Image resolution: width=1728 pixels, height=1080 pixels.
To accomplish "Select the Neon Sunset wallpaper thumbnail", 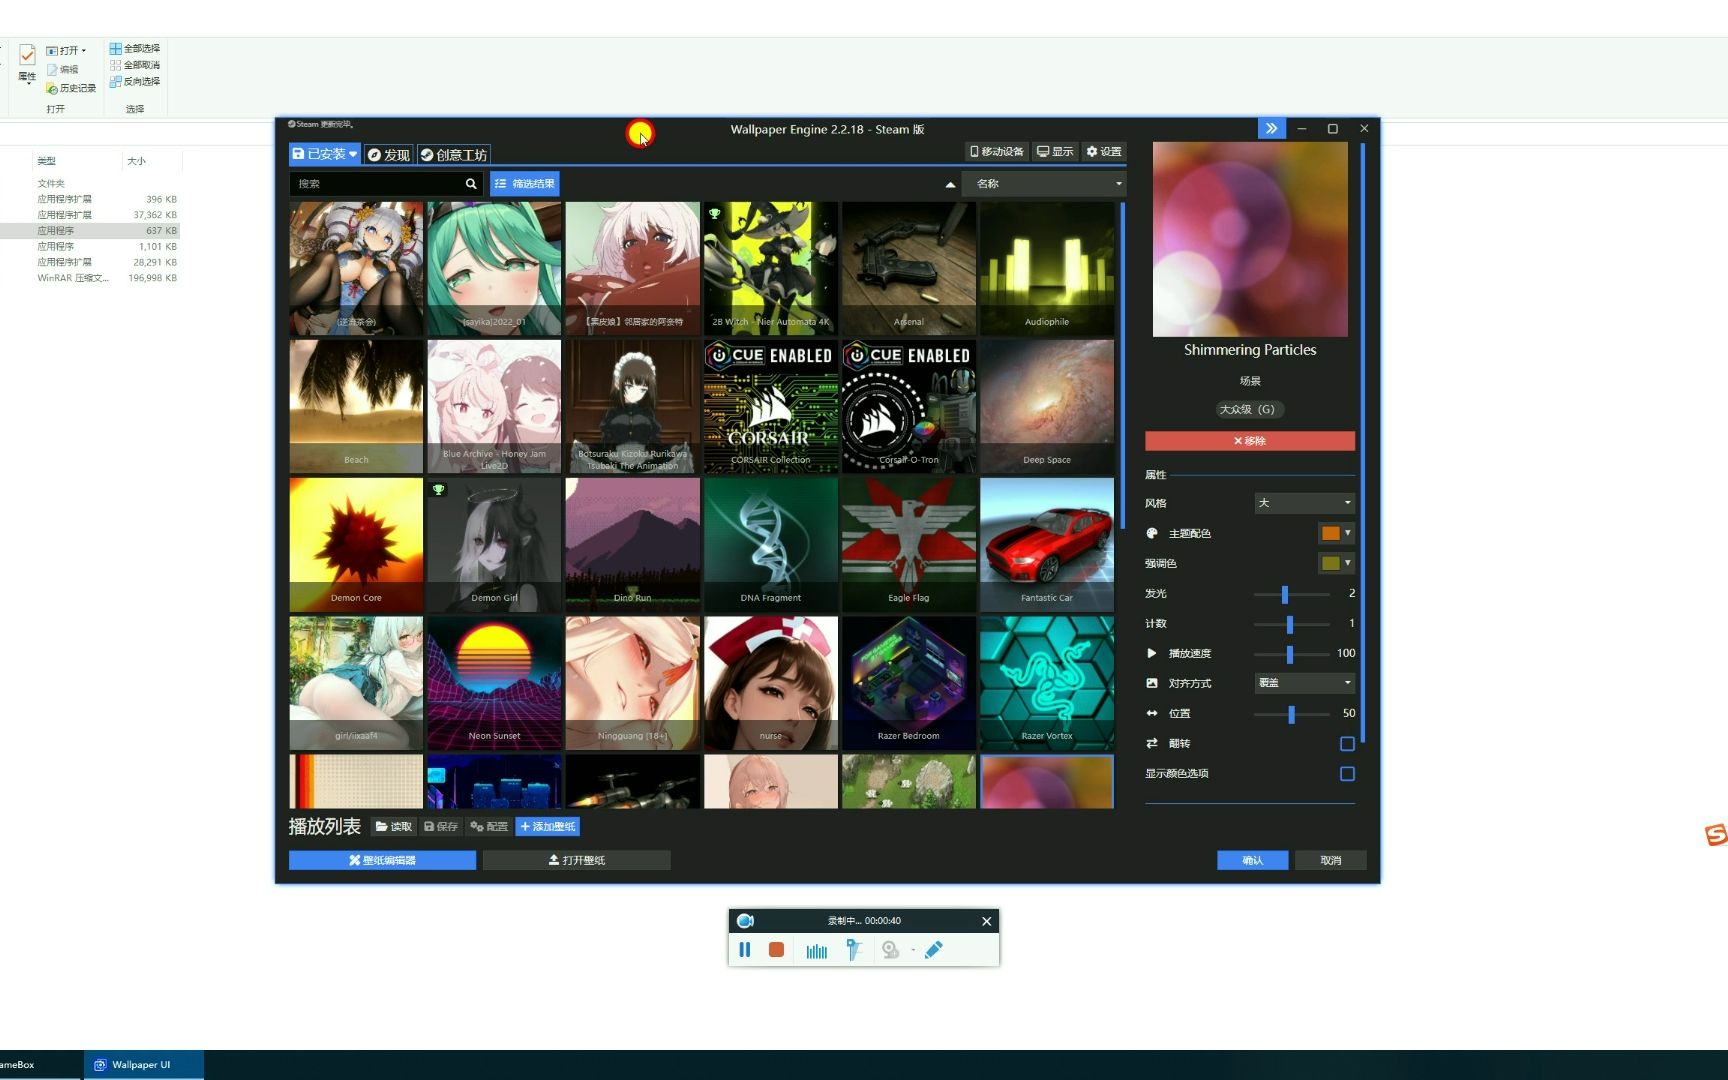I will click(494, 683).
